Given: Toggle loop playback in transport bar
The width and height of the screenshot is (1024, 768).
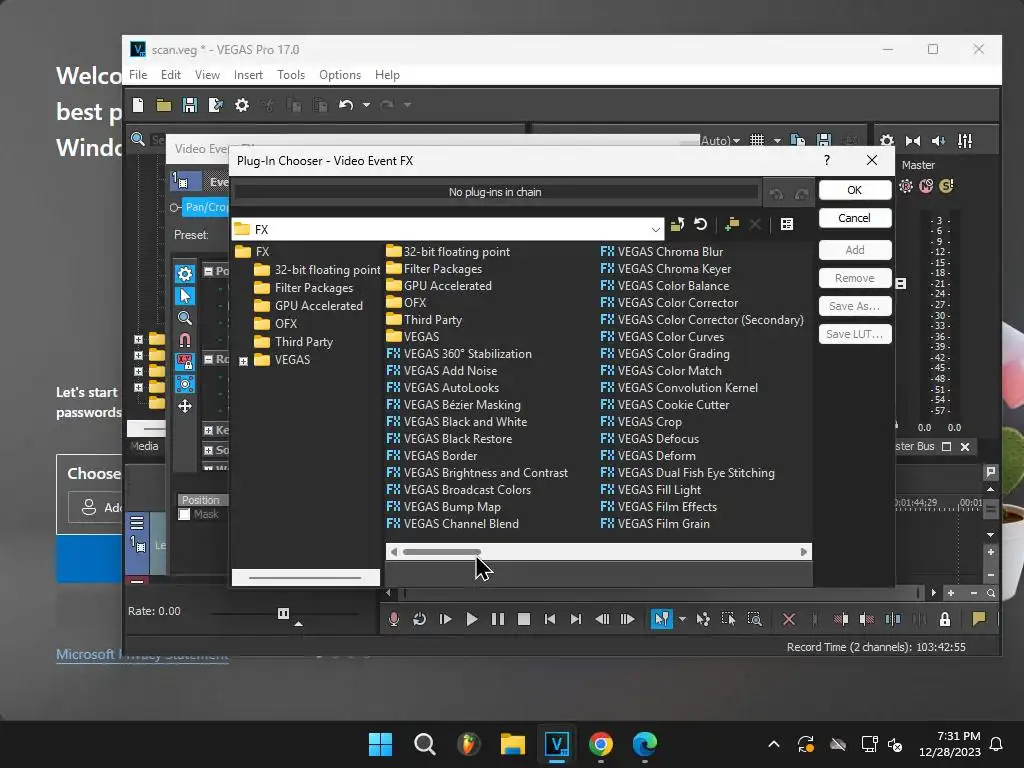Looking at the screenshot, I should click(x=419, y=619).
